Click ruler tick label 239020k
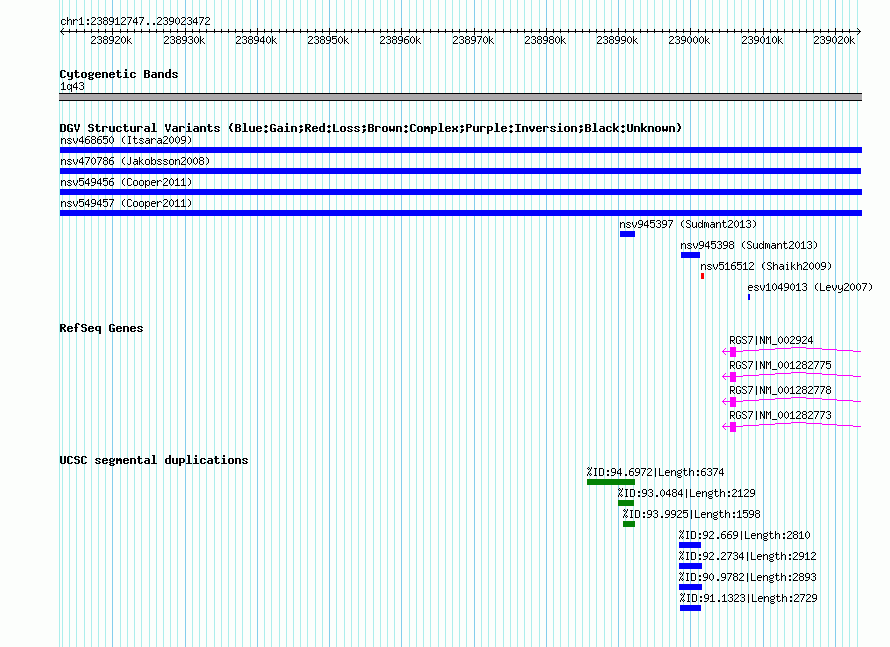The width and height of the screenshot is (890, 647). point(834,40)
